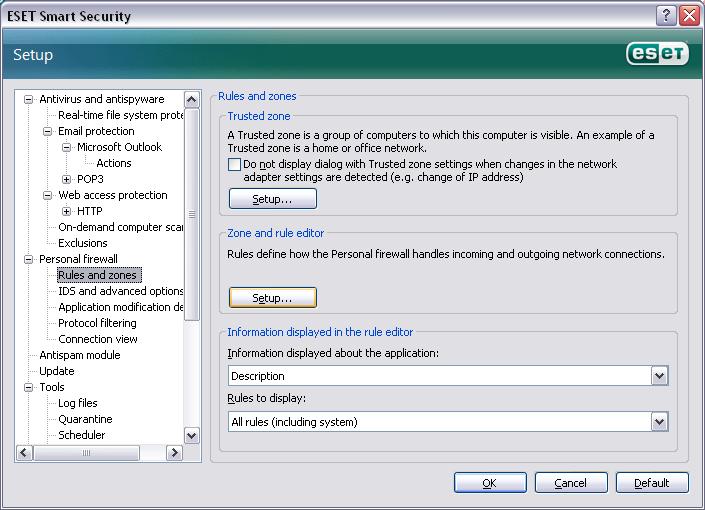The width and height of the screenshot is (705, 510).
Task: Click the ESET logo in header
Action: pyautogui.click(x=657, y=54)
